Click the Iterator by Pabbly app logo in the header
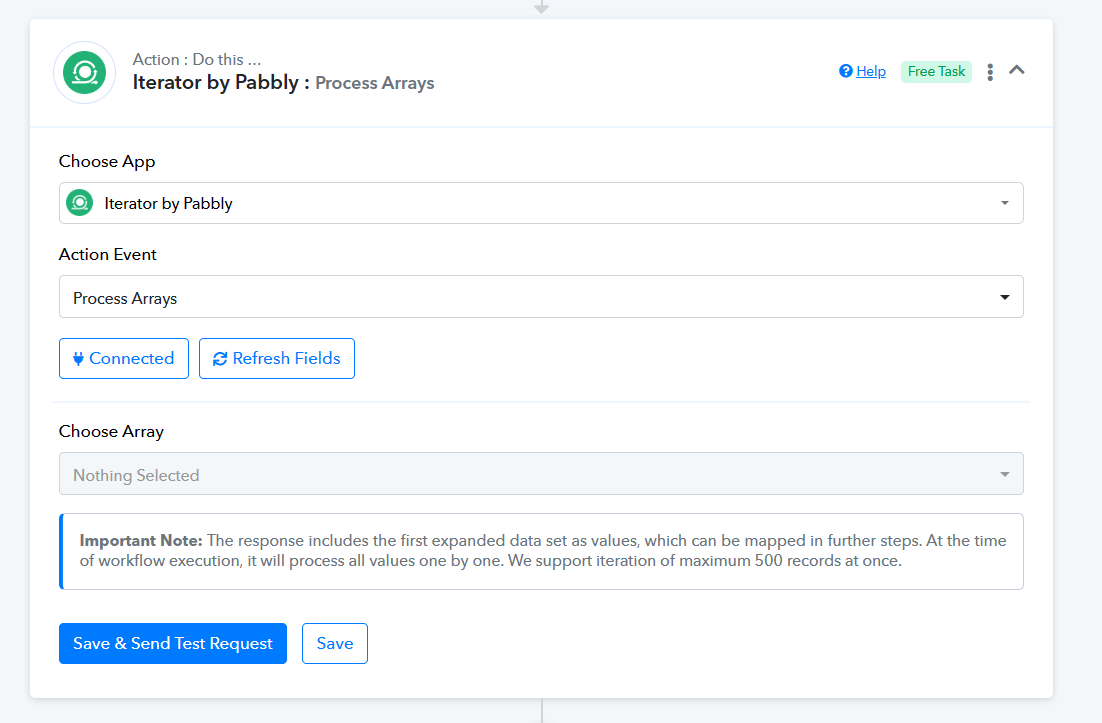 click(84, 72)
